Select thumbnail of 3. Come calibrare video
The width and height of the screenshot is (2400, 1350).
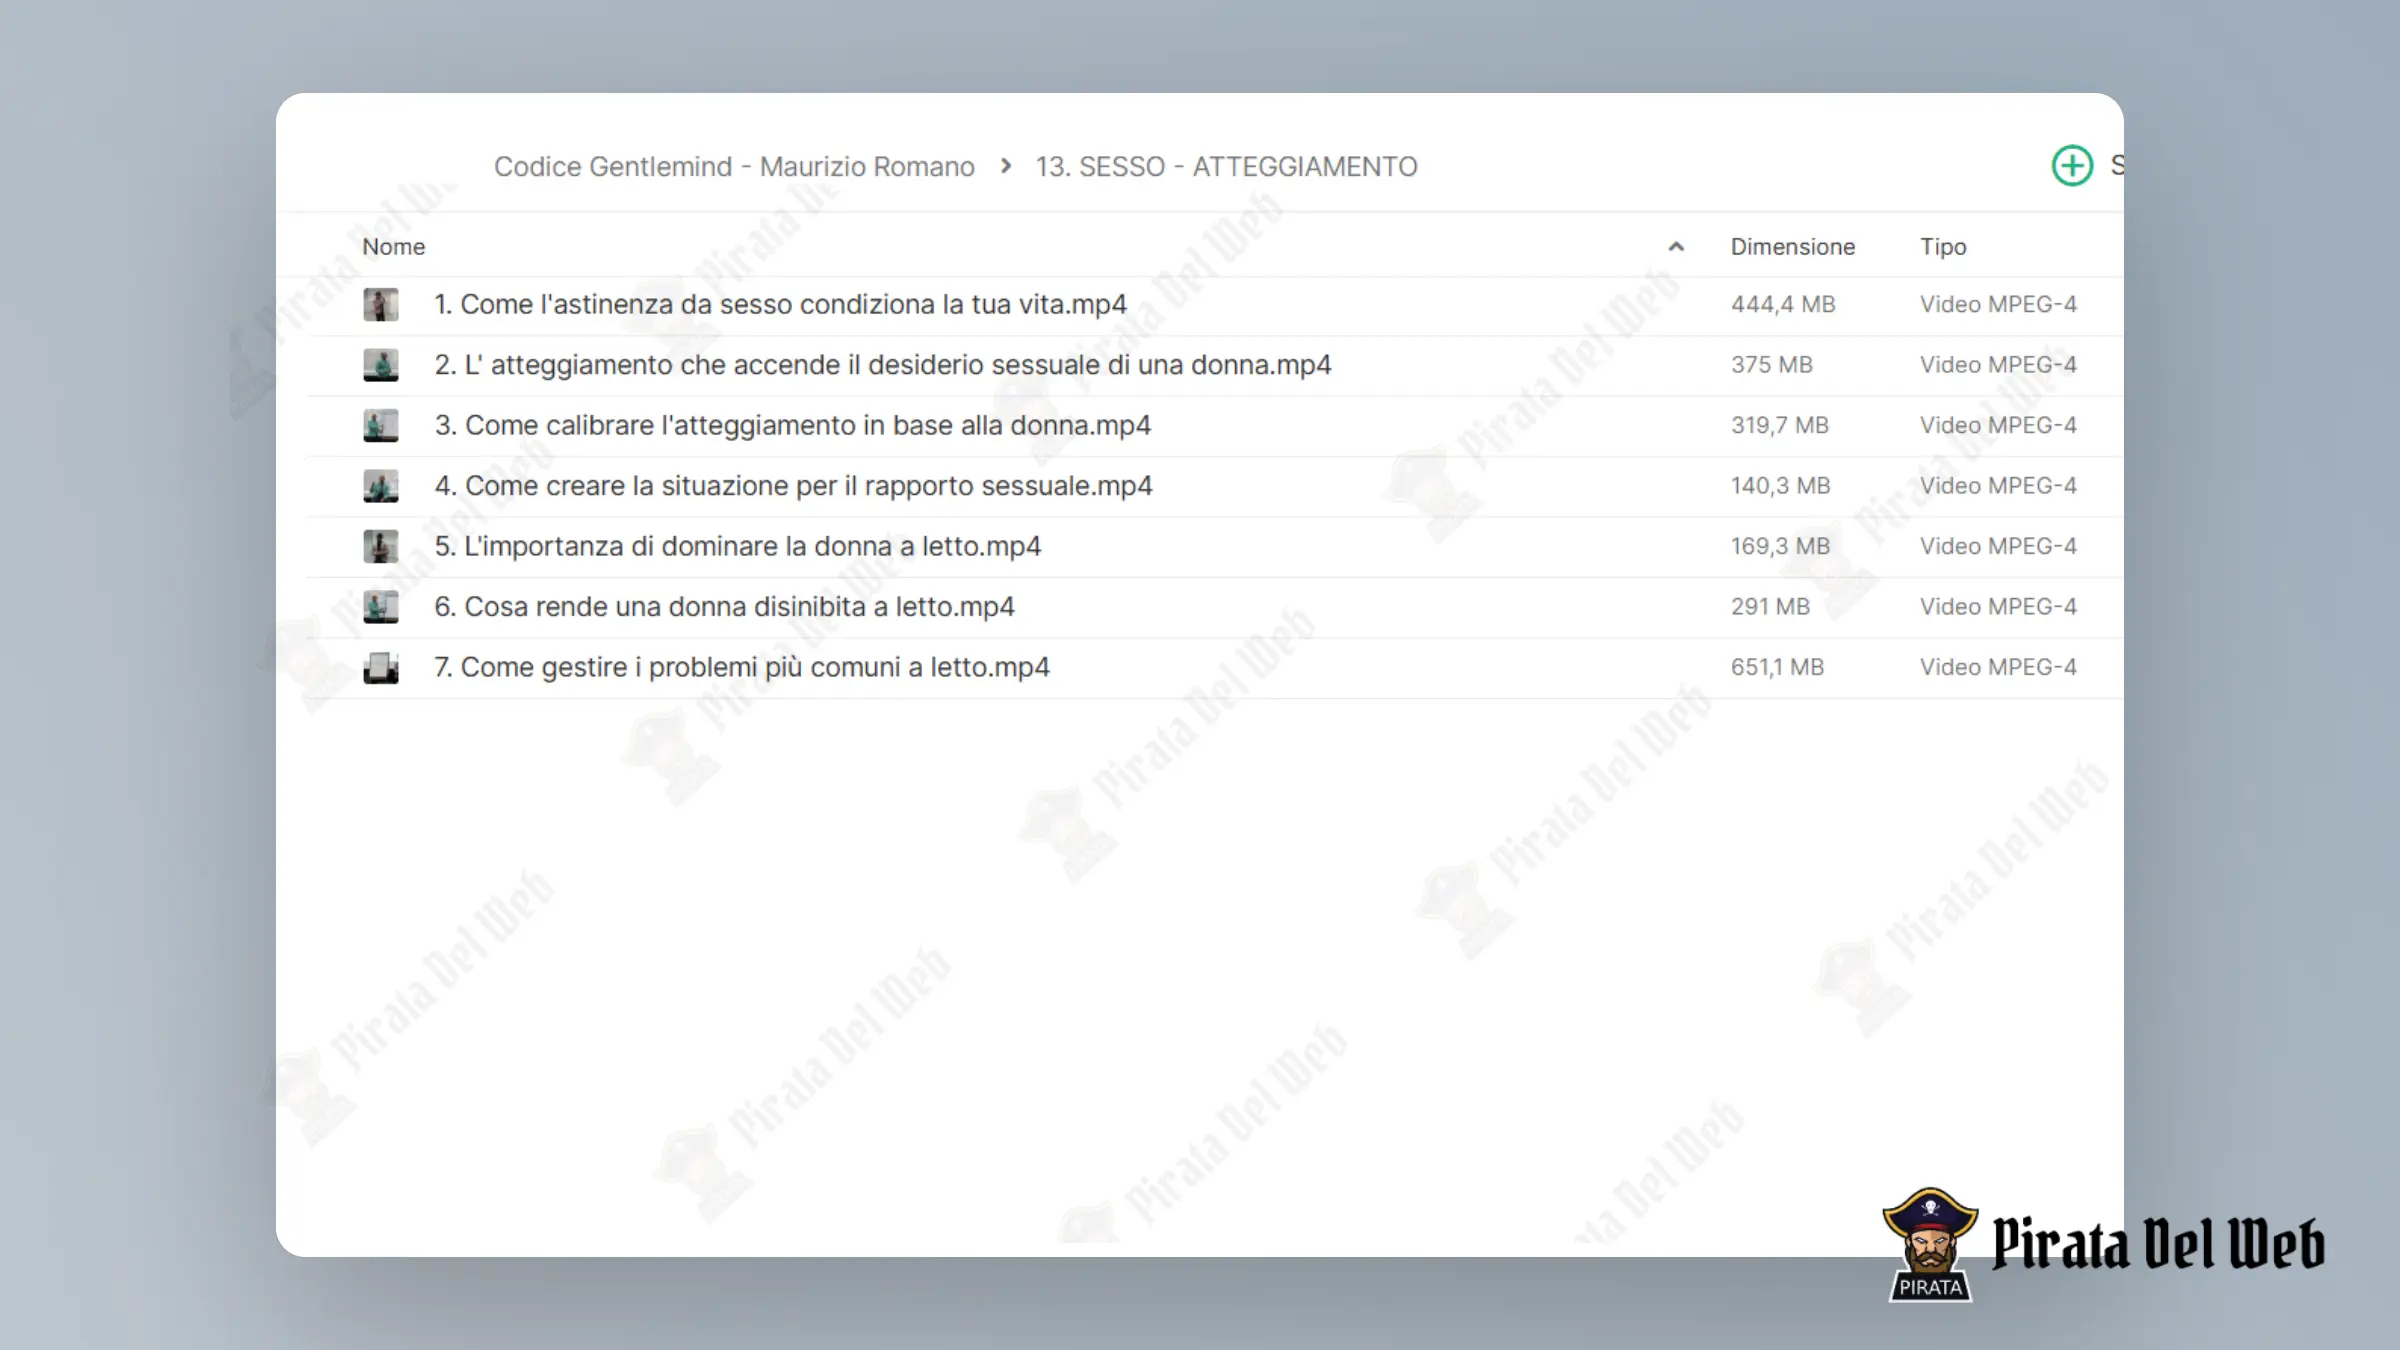pyautogui.click(x=380, y=425)
